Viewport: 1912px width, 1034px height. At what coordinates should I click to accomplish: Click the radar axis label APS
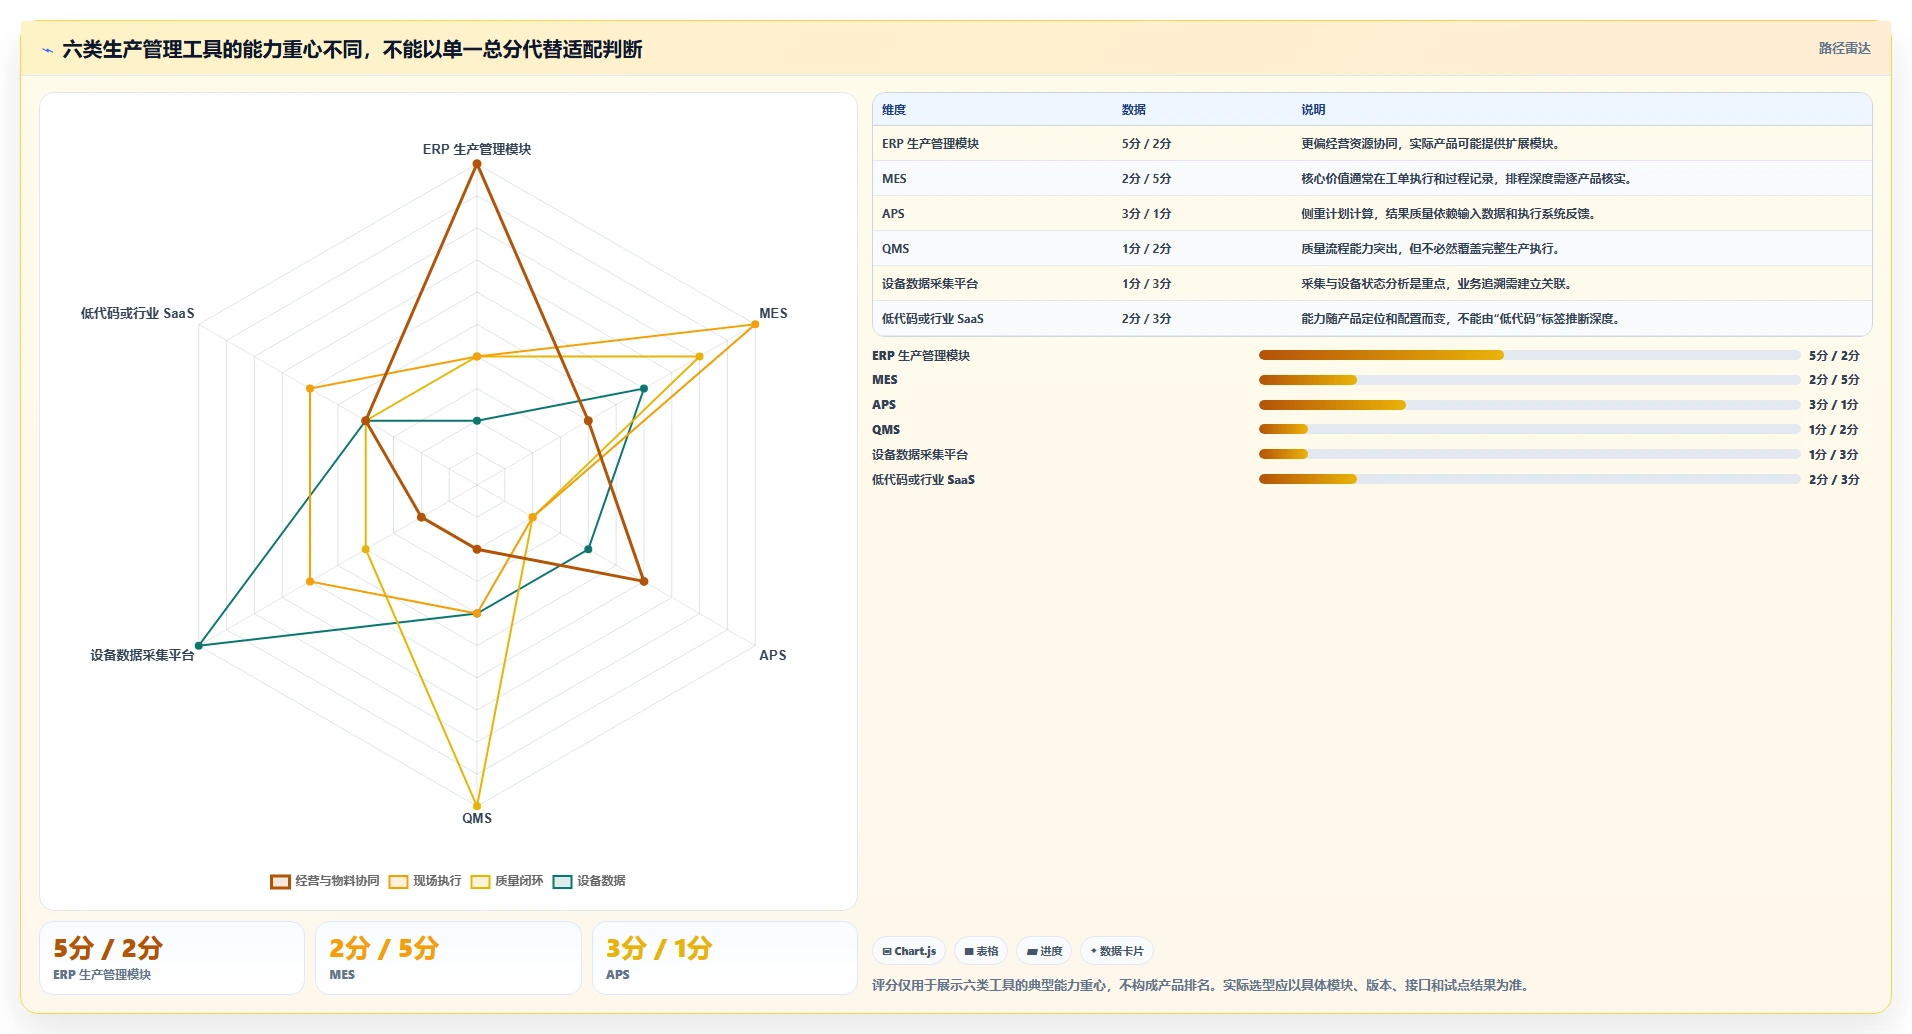(x=773, y=655)
